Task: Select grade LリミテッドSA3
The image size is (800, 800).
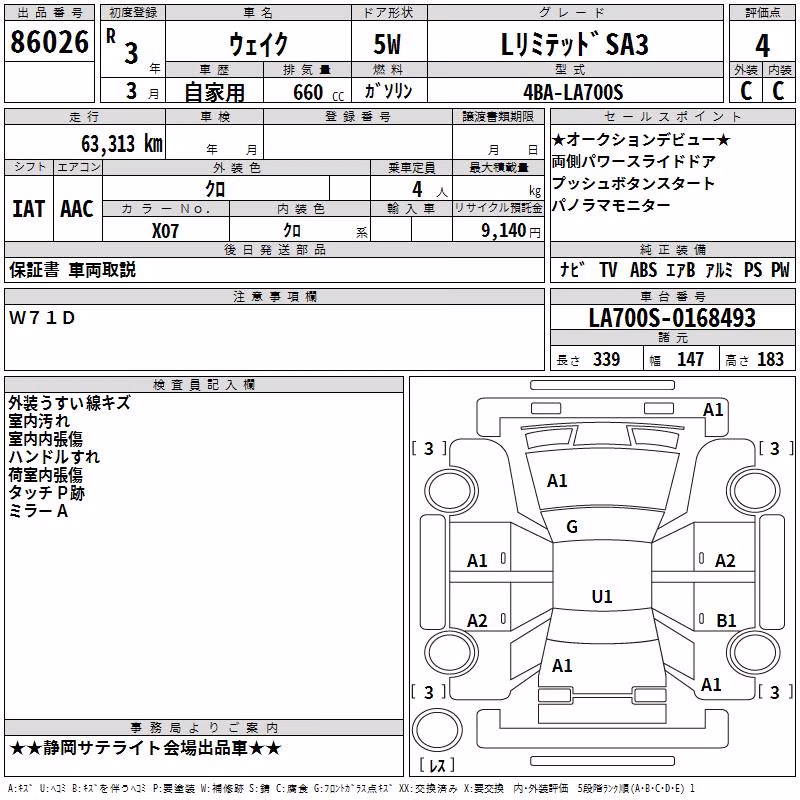Action: click(574, 44)
